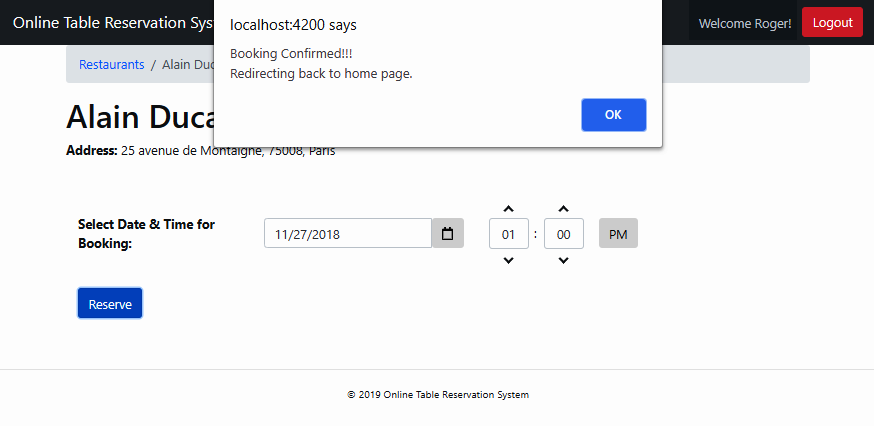Increase the hour with the up chevron
Viewport: 874px width, 426px height.
pyautogui.click(x=508, y=209)
